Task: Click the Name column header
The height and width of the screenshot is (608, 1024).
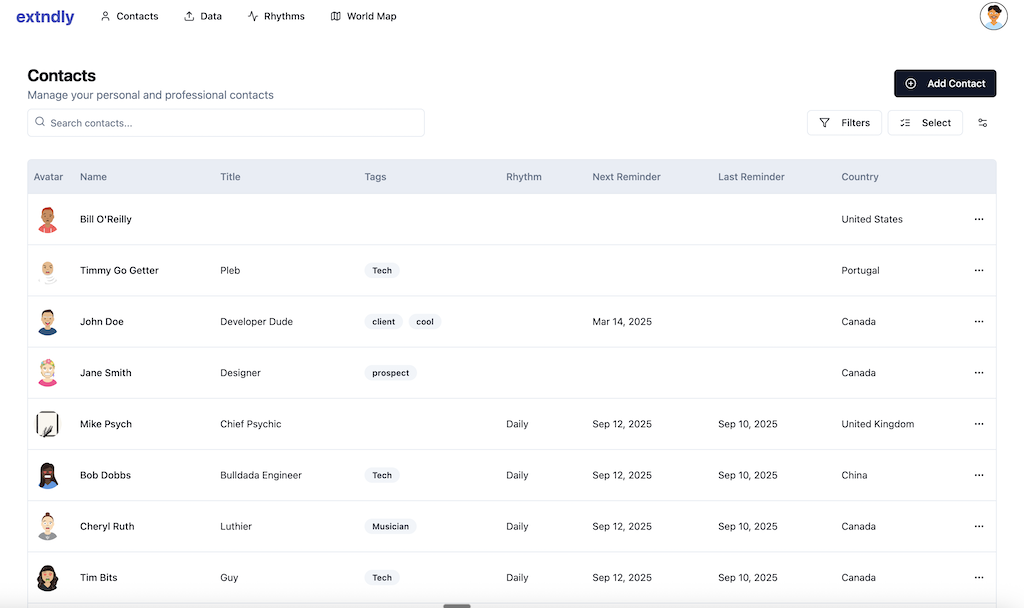Action: [93, 177]
